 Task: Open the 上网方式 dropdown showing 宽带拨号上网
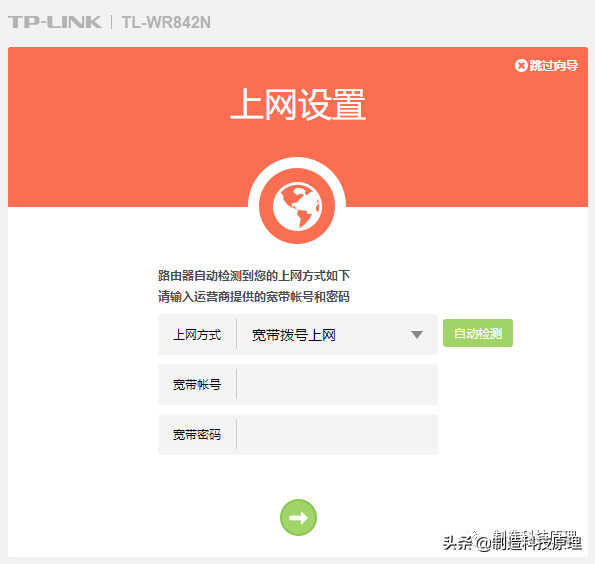337,335
